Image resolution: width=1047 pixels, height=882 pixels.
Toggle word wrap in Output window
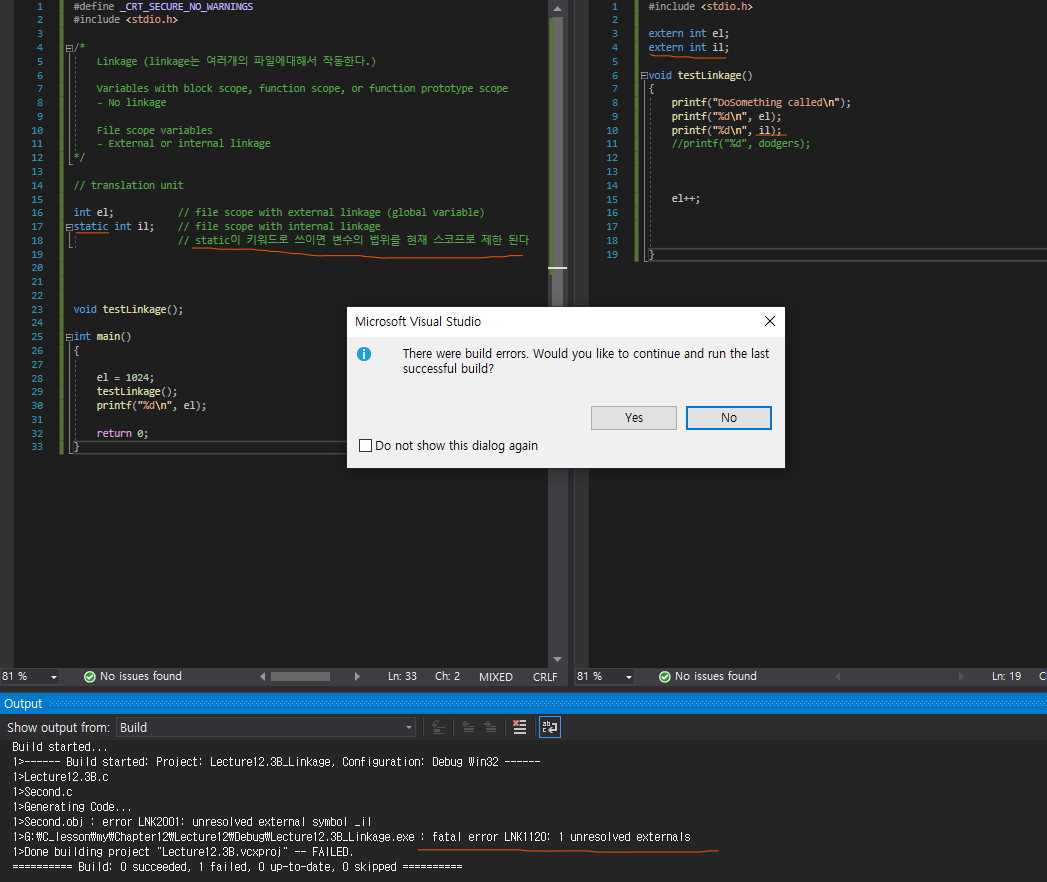click(x=550, y=727)
